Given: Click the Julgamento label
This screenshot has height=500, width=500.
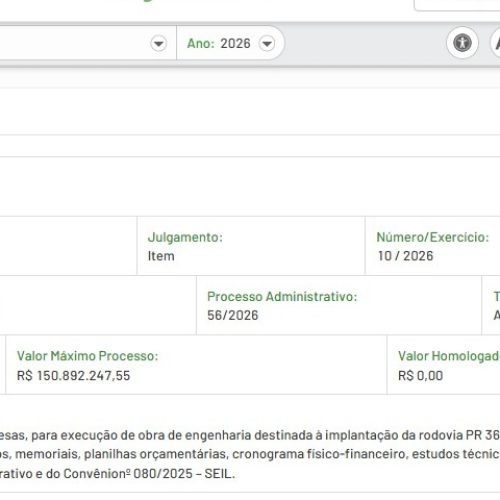Looking at the screenshot, I should point(185,237).
